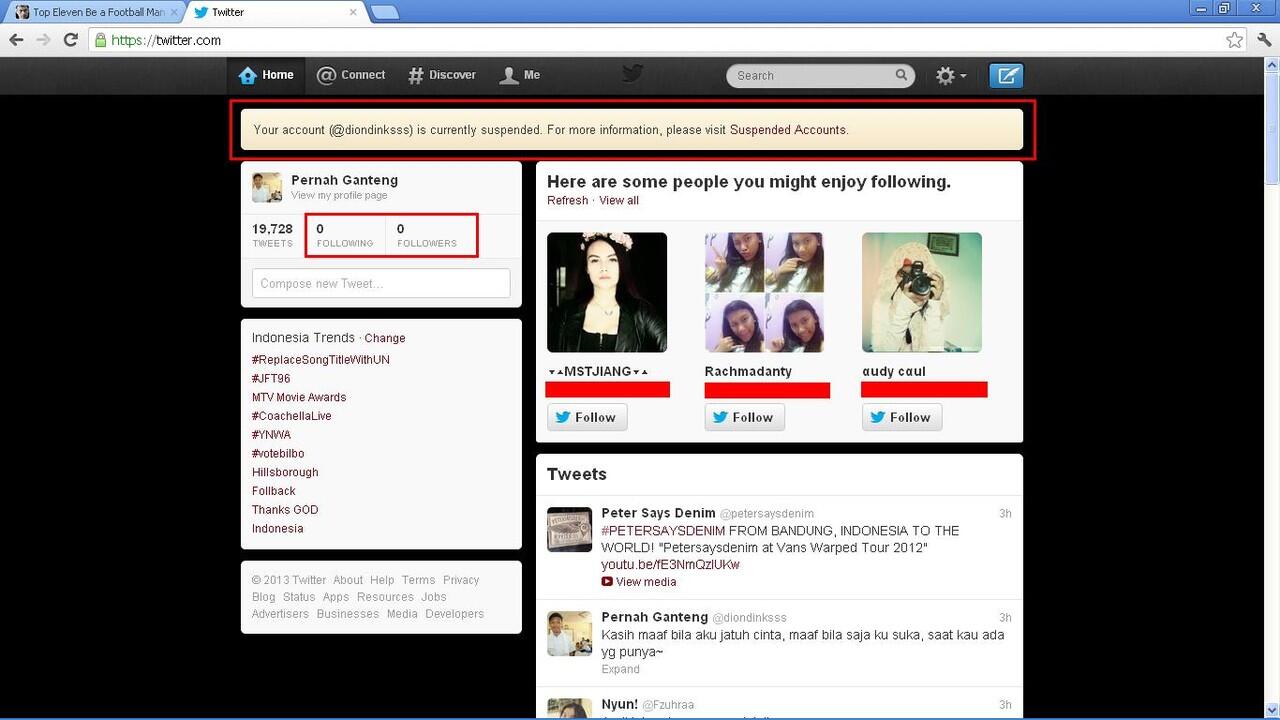Open trend Follback
Viewport: 1280px width, 720px height.
(x=274, y=491)
